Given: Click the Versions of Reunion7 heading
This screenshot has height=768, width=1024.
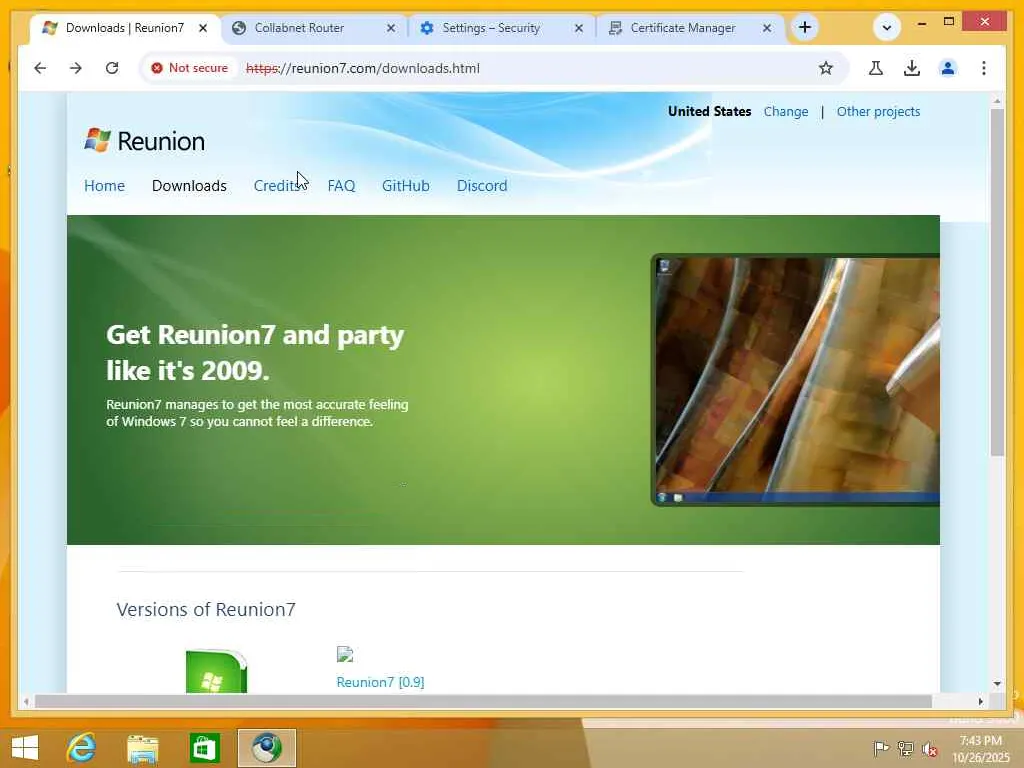Looking at the screenshot, I should click(x=206, y=609).
